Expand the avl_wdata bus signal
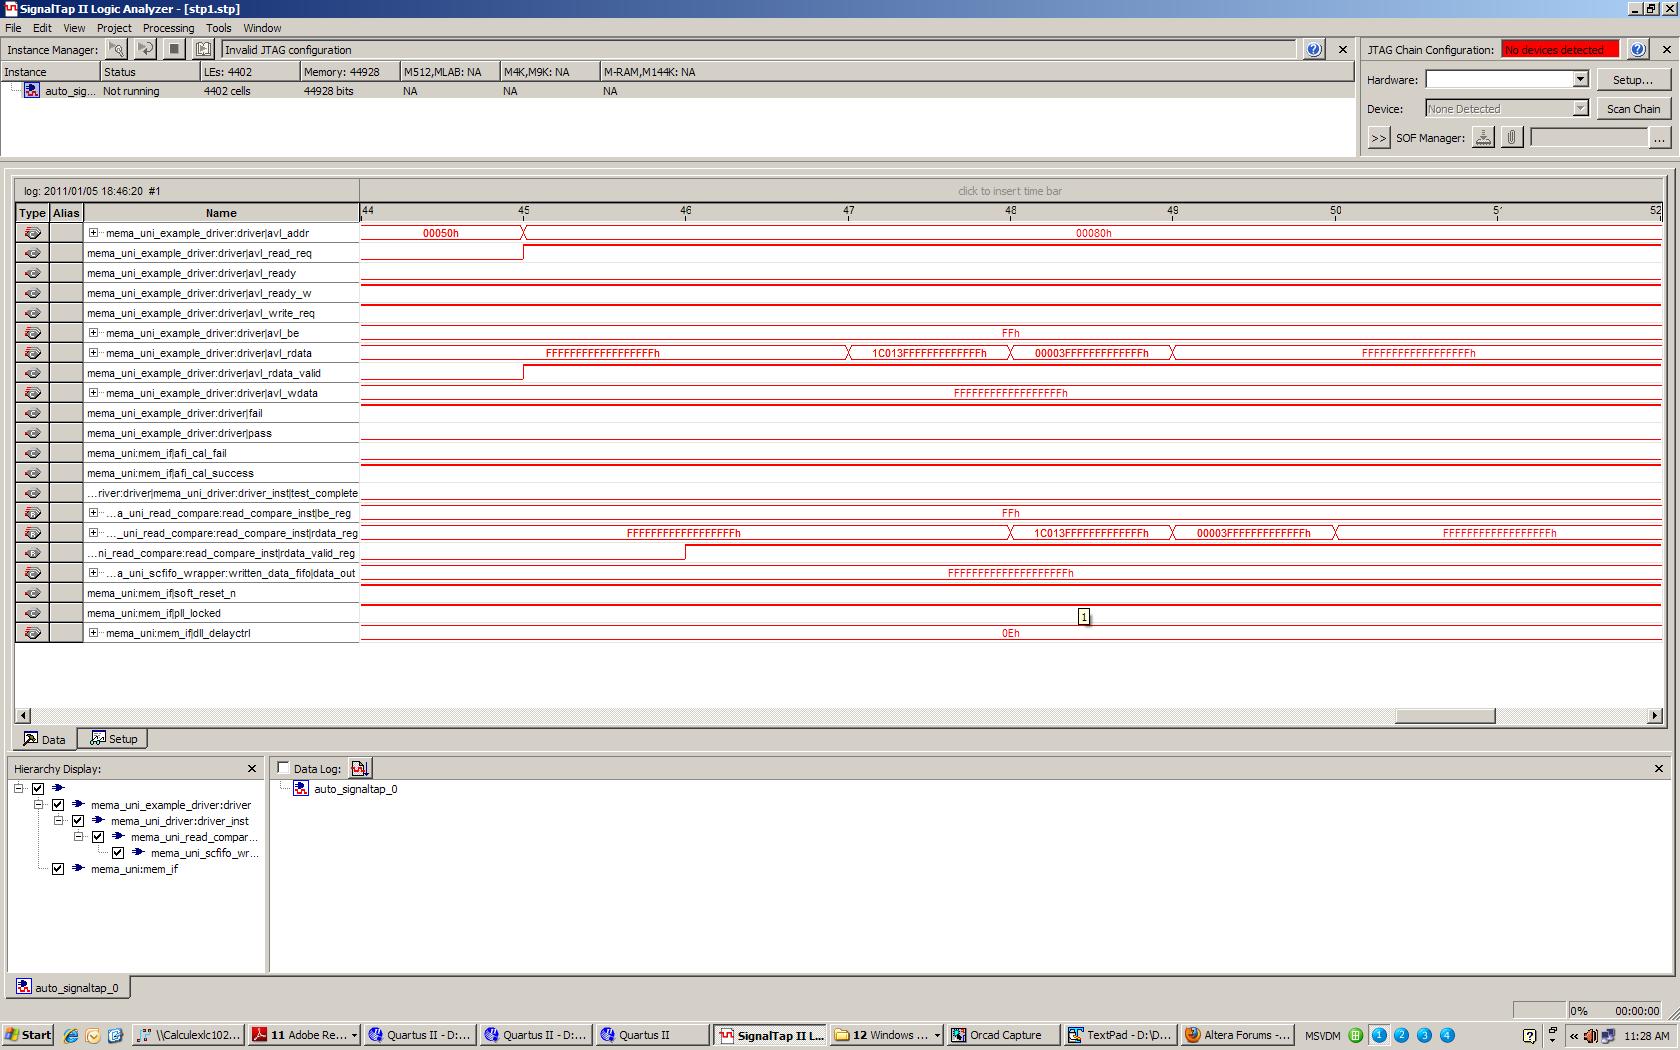The width and height of the screenshot is (1680, 1050). 93,393
